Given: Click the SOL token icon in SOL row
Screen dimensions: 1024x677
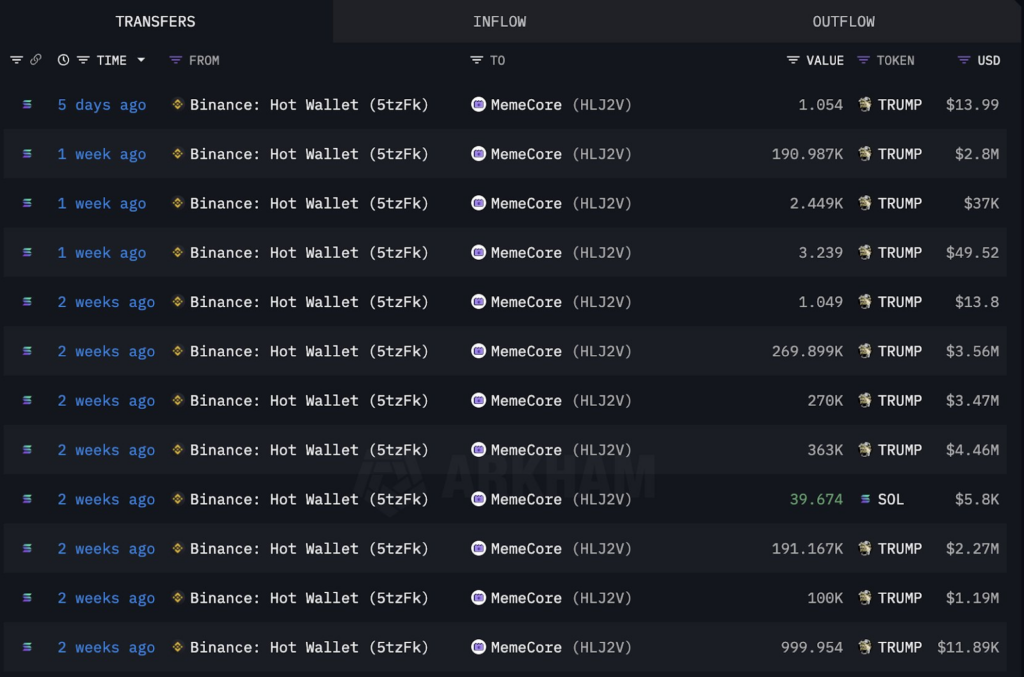Looking at the screenshot, I should click(865, 499).
